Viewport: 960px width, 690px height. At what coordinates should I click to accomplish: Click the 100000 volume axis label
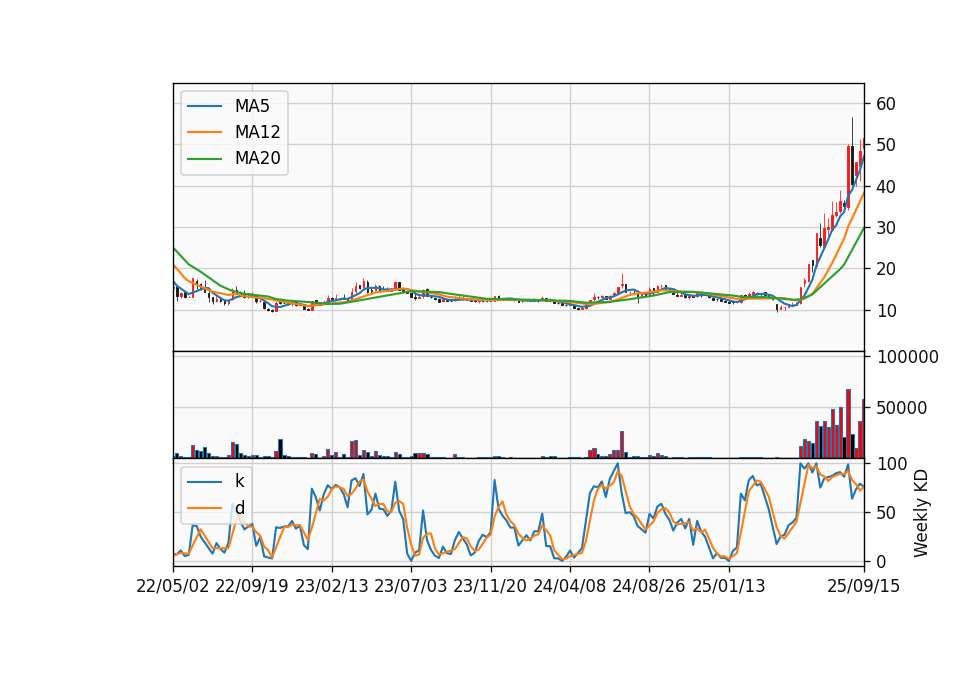point(907,357)
